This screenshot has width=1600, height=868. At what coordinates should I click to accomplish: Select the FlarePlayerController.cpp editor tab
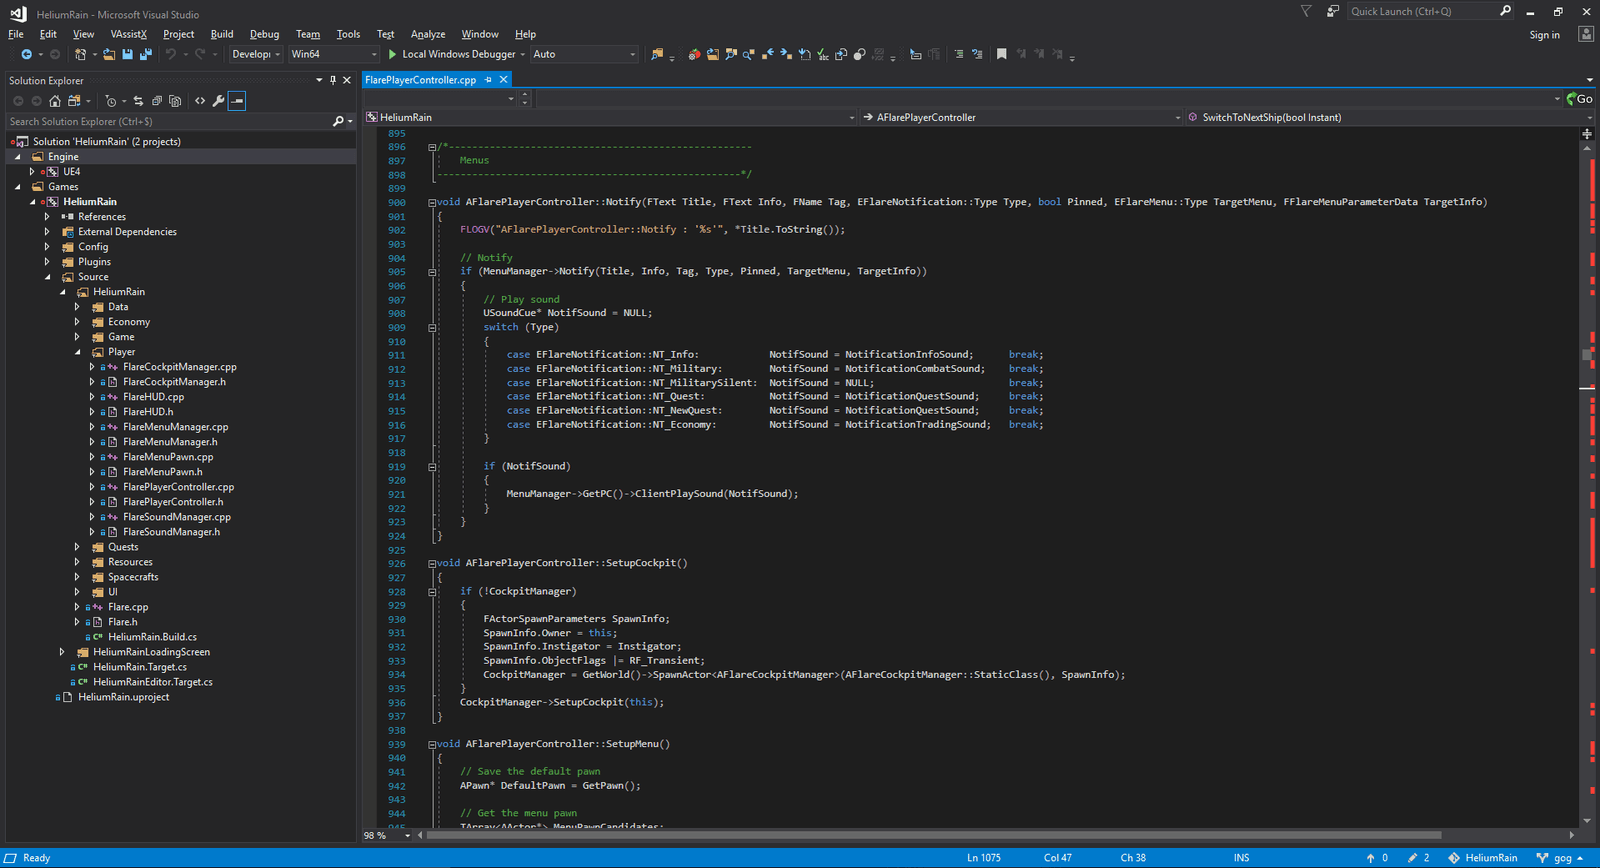(421, 80)
